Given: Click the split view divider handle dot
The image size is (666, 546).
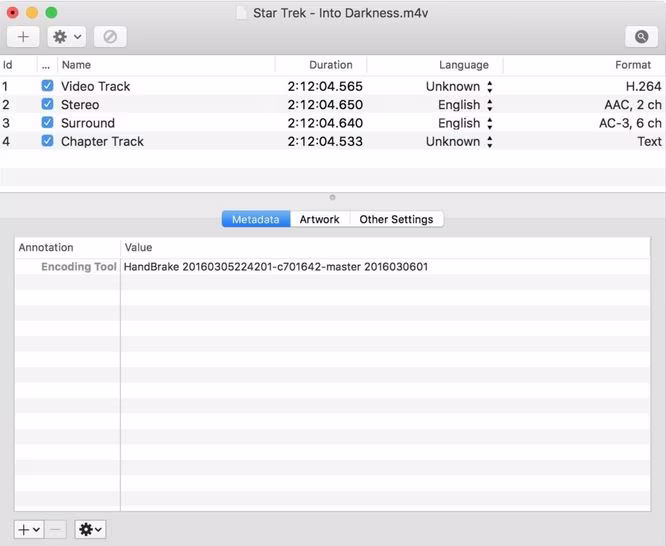Looking at the screenshot, I should [333, 197].
